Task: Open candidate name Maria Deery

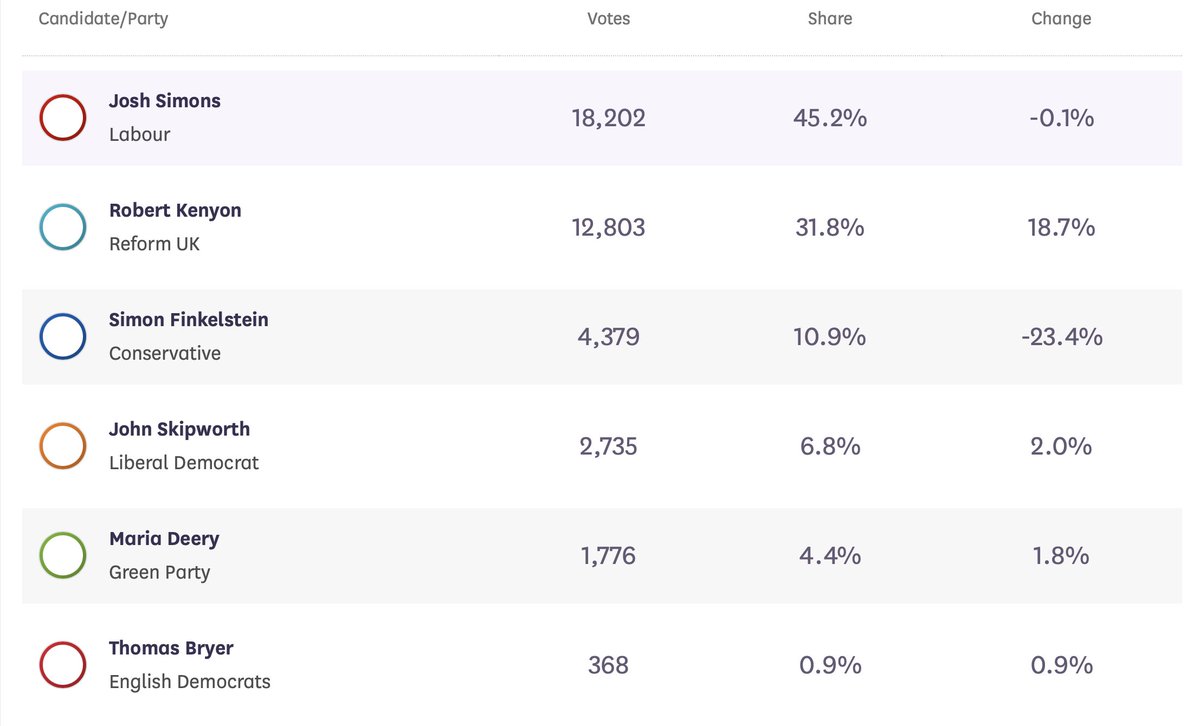Action: [164, 539]
